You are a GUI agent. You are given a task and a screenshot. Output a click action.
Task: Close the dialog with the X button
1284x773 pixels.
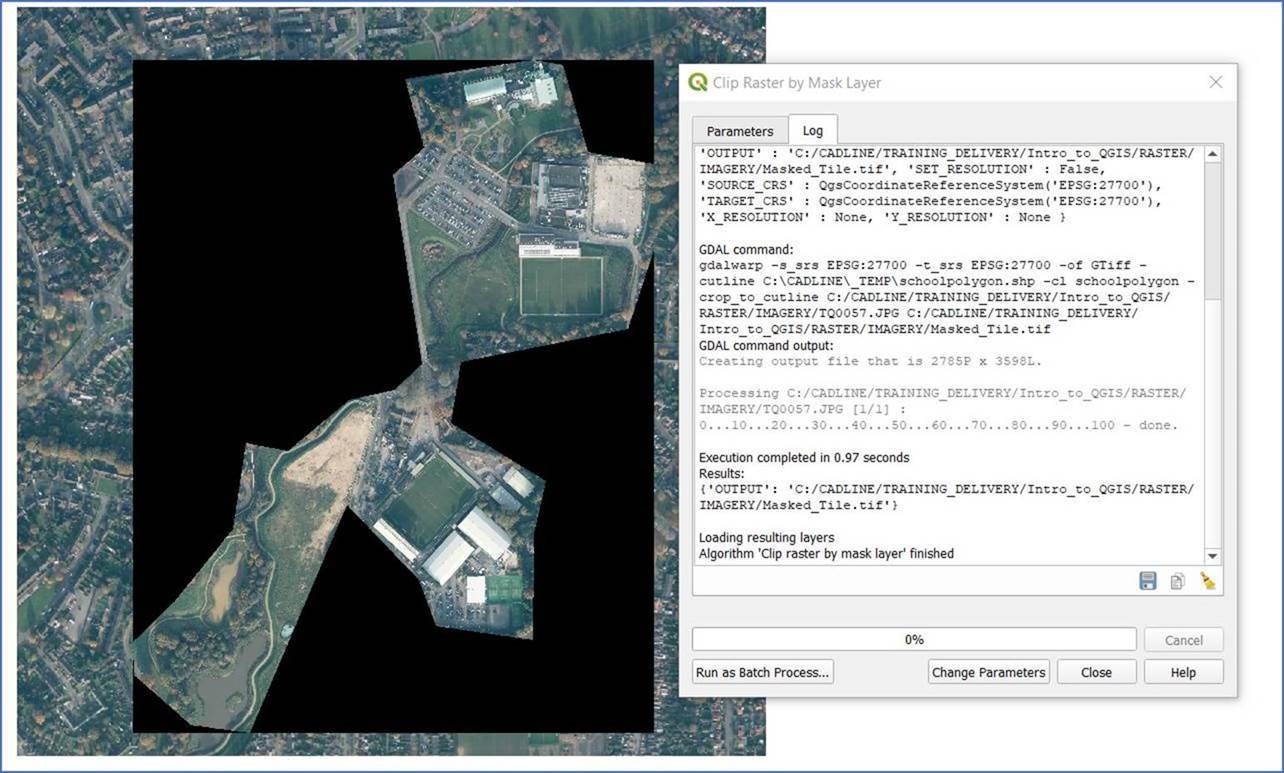pyautogui.click(x=1215, y=82)
